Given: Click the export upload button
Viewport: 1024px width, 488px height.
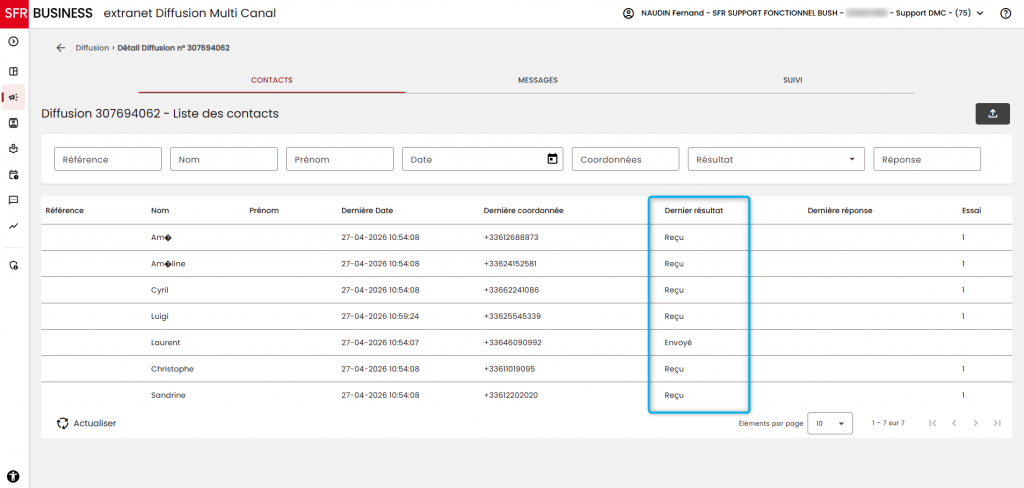Looking at the screenshot, I should tap(993, 114).
